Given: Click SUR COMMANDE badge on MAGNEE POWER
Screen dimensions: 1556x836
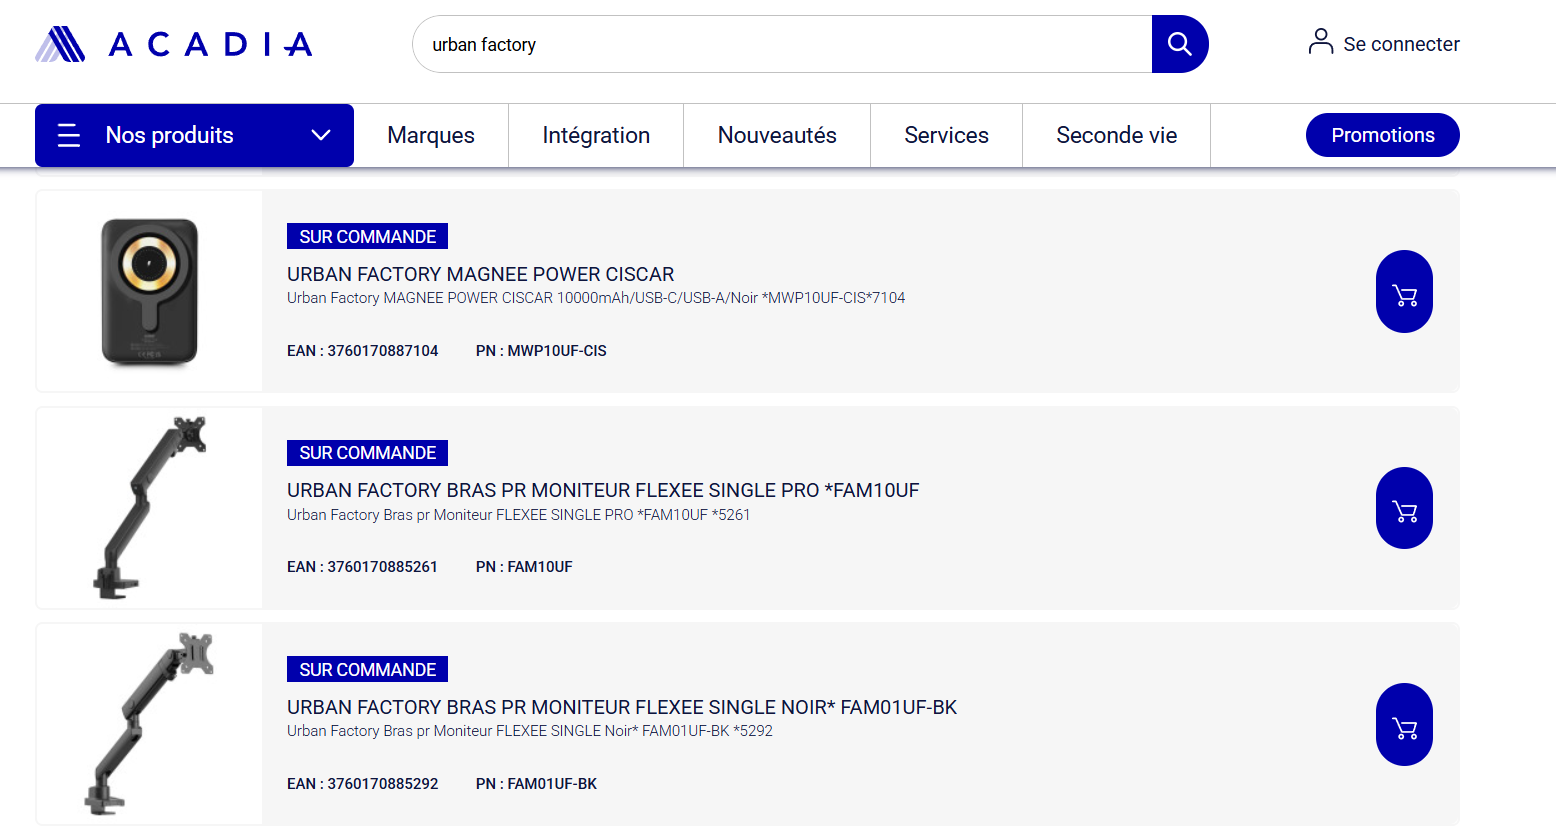Looking at the screenshot, I should coord(367,236).
